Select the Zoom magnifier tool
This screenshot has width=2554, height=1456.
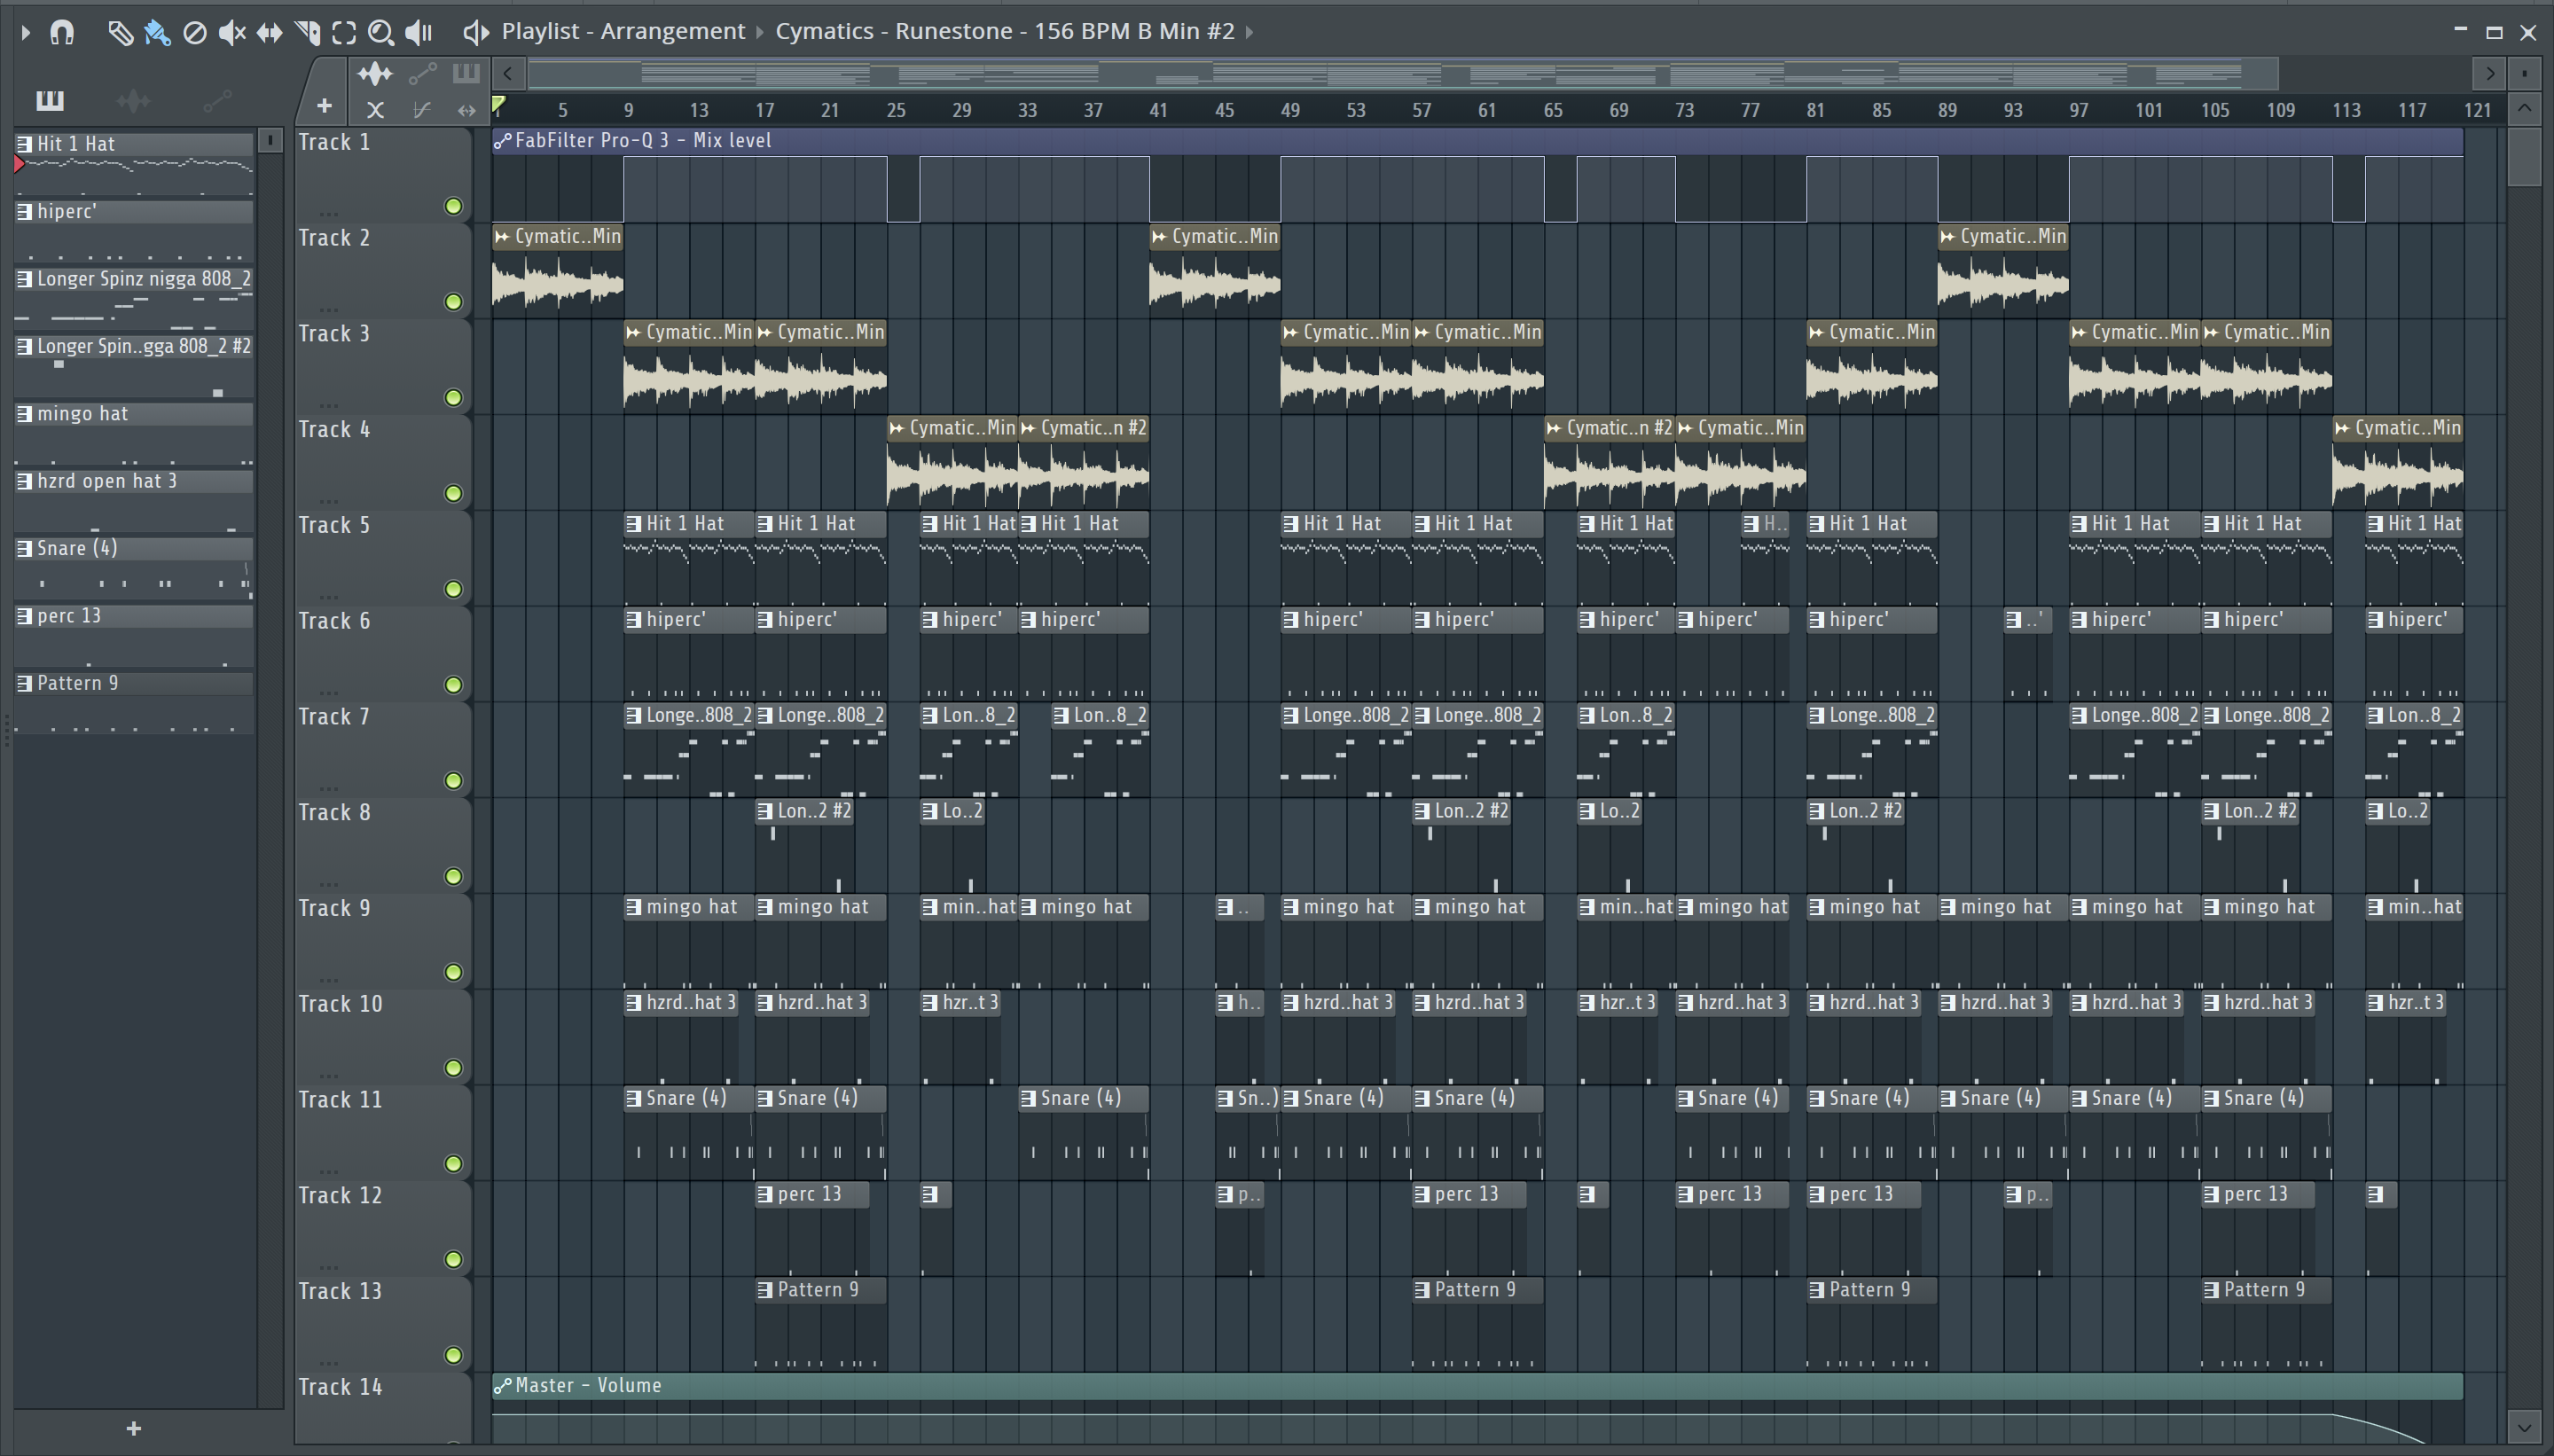coord(381,33)
